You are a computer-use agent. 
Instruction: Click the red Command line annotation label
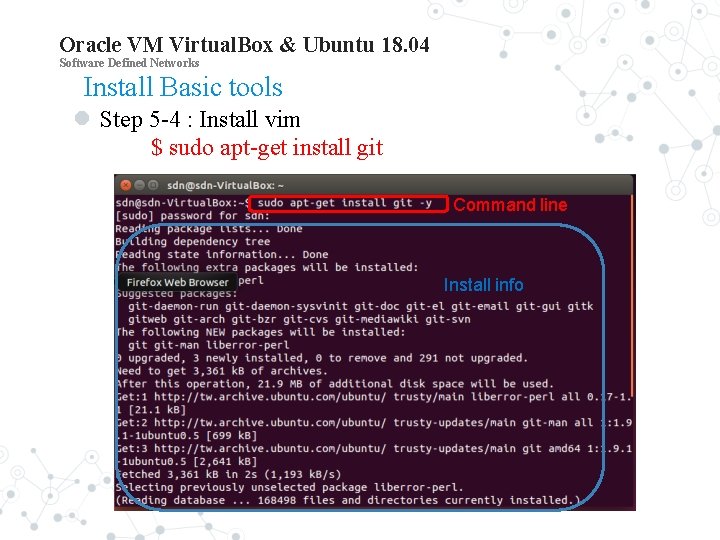point(510,205)
